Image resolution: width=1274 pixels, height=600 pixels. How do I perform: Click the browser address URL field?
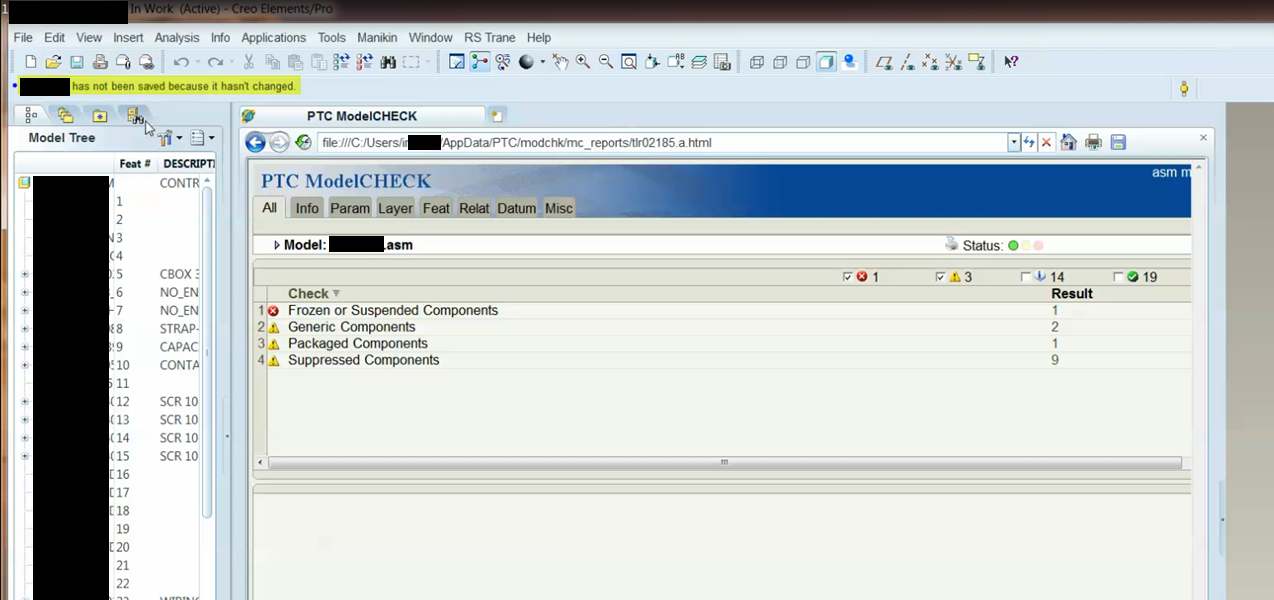pyautogui.click(x=663, y=142)
